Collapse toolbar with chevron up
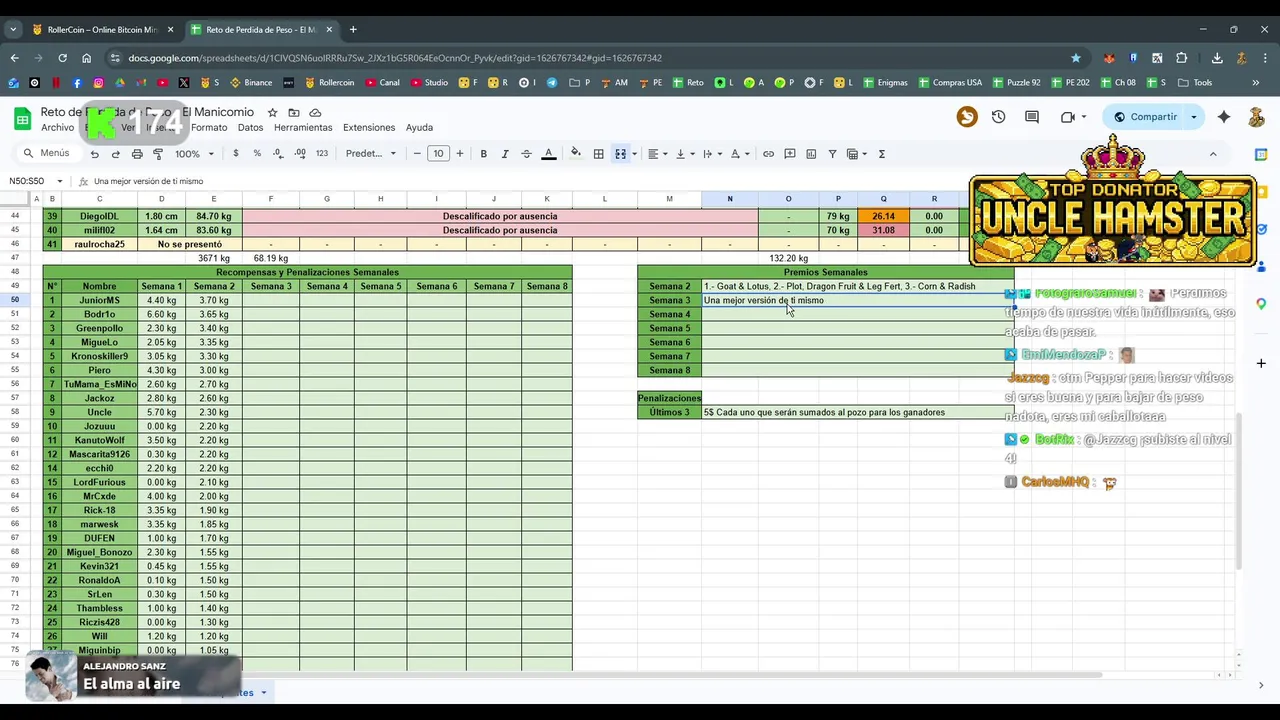The image size is (1280, 720). pos(1213,154)
